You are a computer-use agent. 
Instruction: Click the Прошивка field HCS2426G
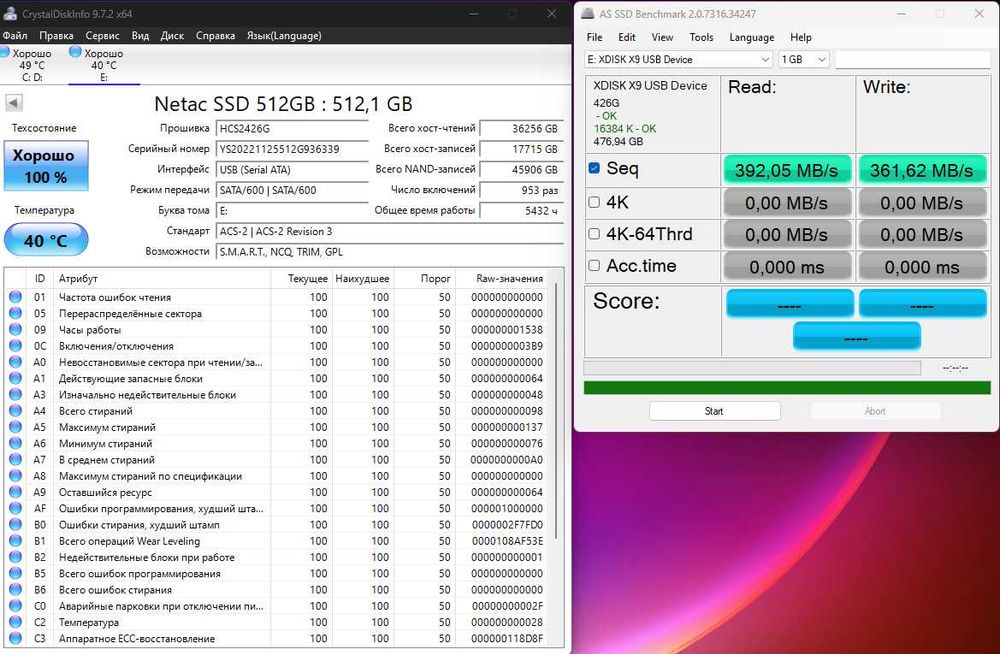coord(291,128)
